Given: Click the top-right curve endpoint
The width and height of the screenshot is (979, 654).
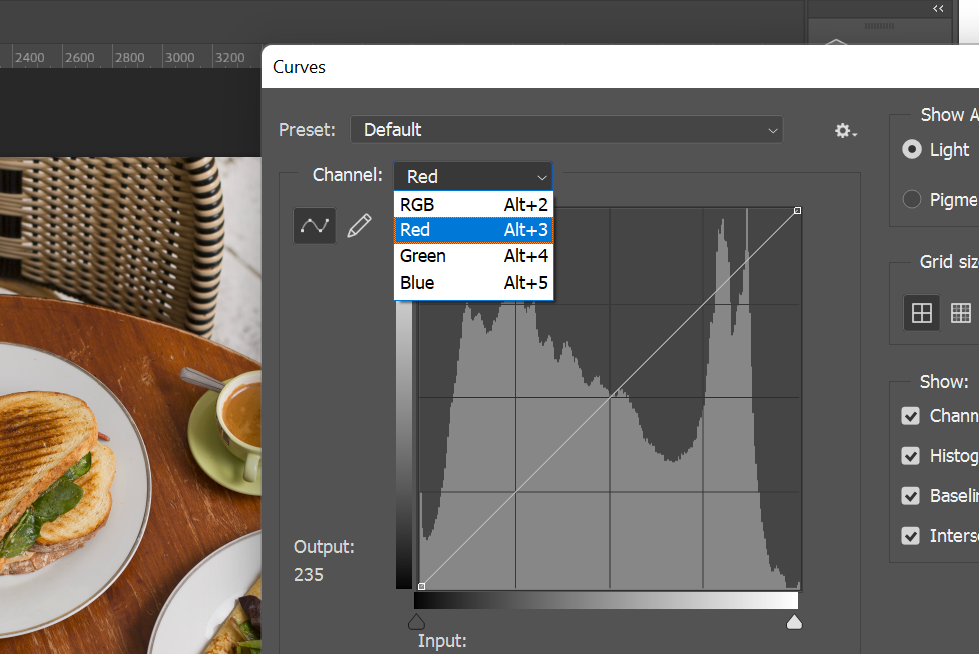Looking at the screenshot, I should [x=797, y=211].
